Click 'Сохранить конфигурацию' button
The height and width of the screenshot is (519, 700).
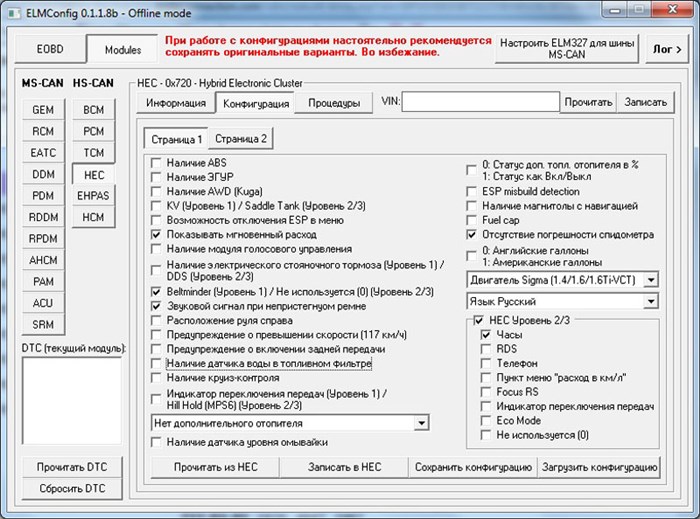coord(473,467)
